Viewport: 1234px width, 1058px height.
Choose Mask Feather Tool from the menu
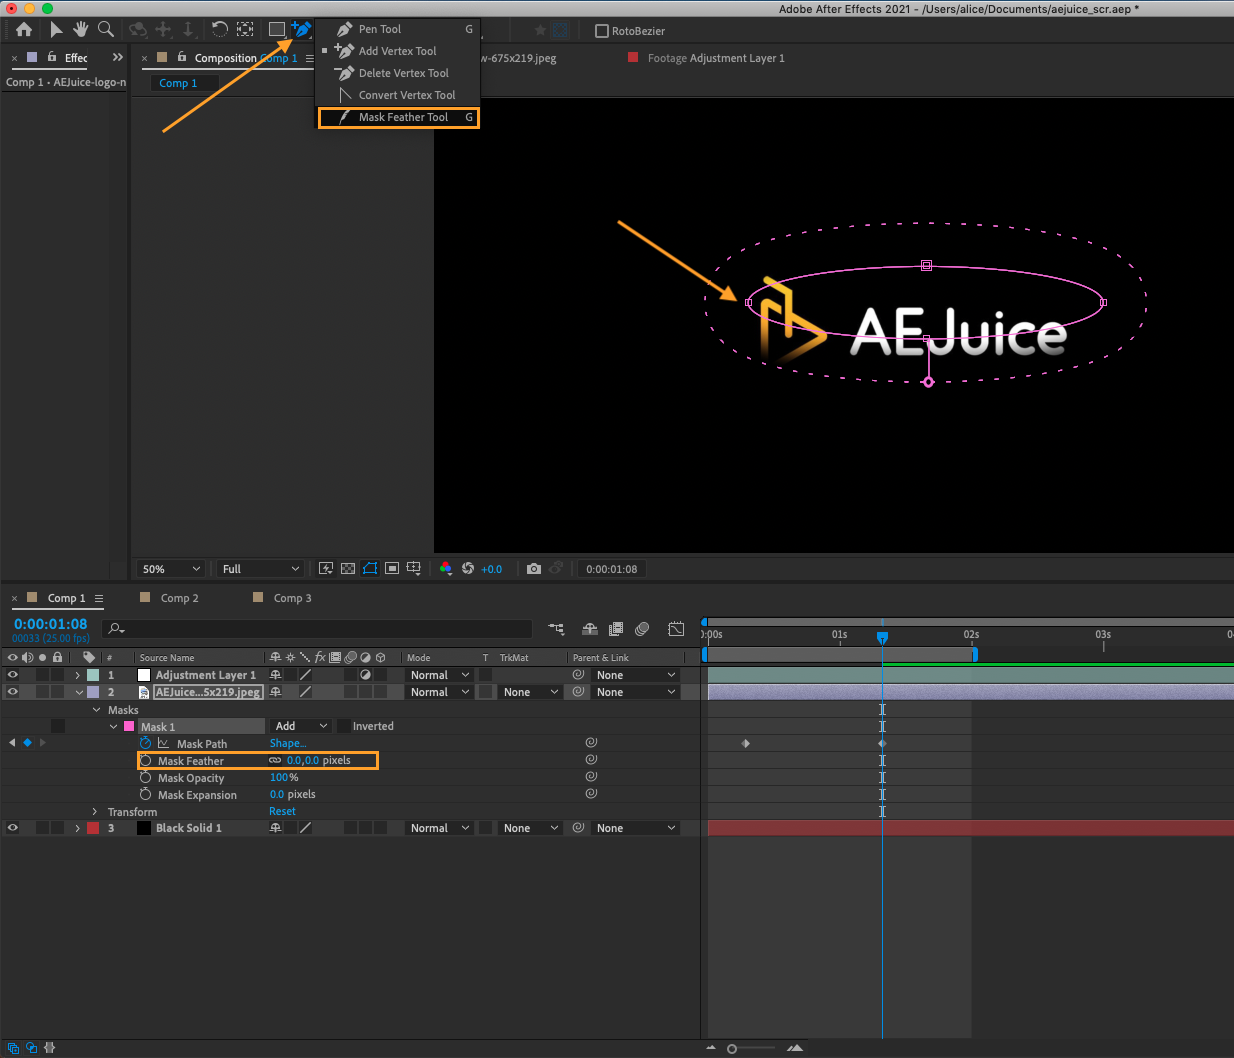(403, 117)
